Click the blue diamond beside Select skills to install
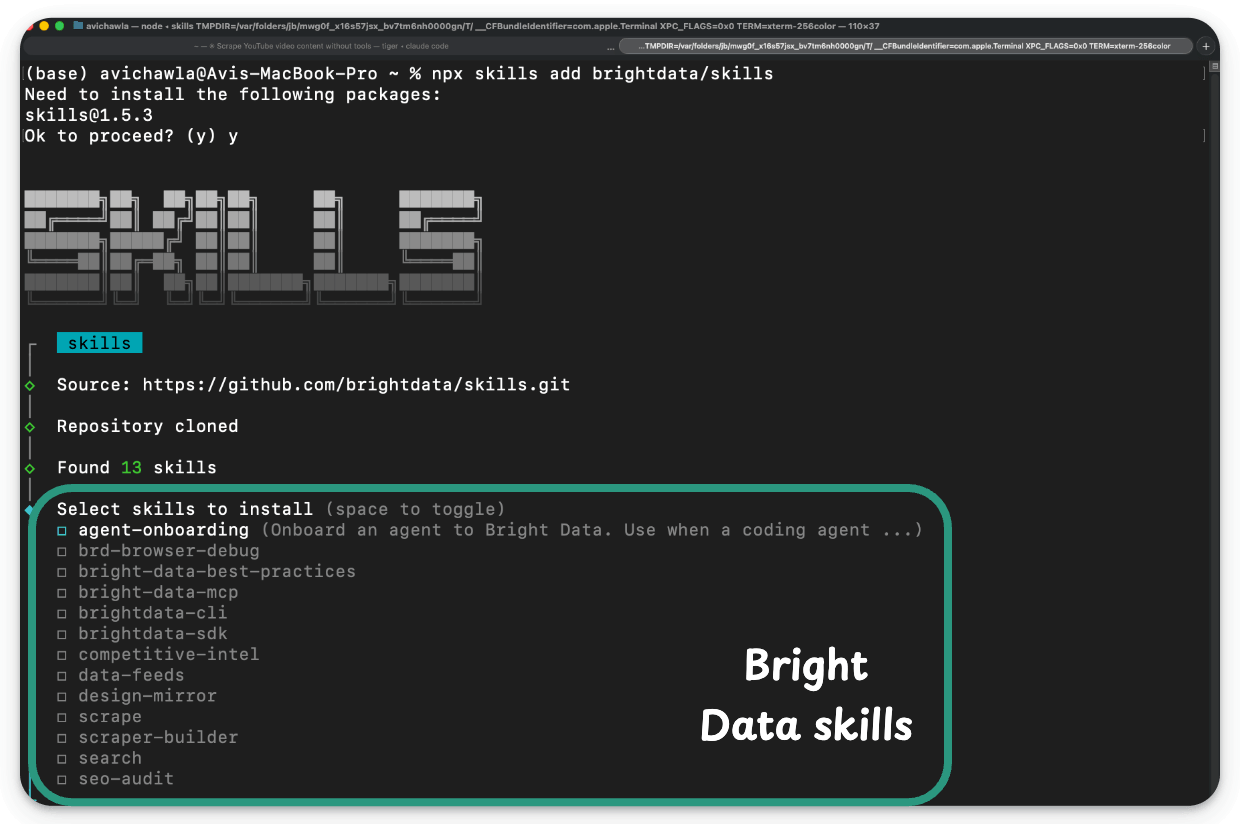This screenshot has width=1240, height=824. [x=30, y=510]
